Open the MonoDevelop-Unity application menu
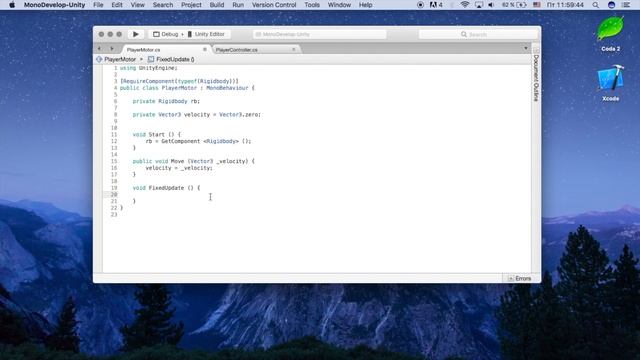The image size is (640, 360). pyautogui.click(x=54, y=5)
